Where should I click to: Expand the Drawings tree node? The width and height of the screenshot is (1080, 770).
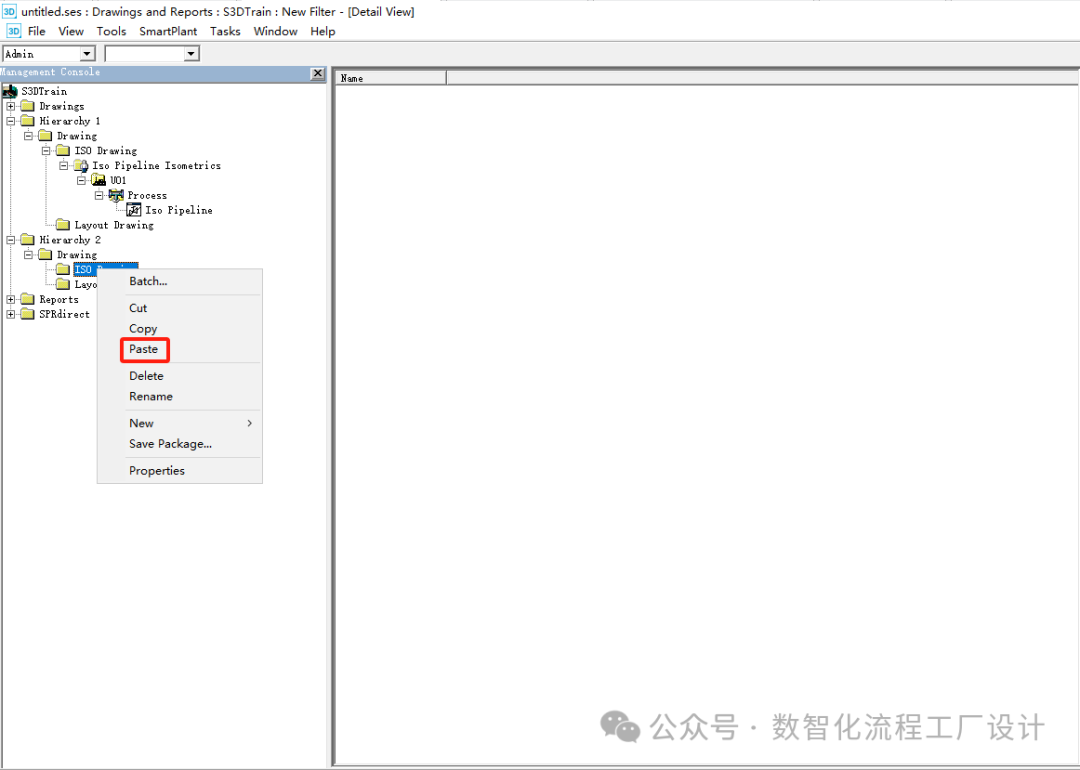point(10,106)
